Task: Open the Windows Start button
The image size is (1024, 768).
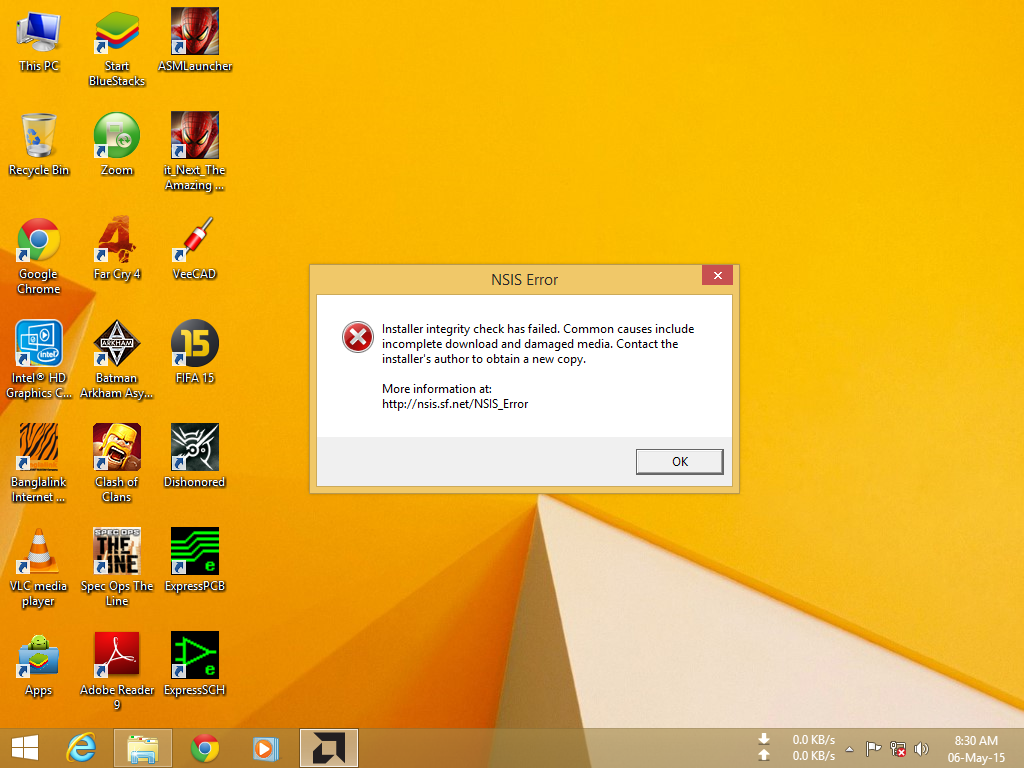Action: click(x=25, y=748)
